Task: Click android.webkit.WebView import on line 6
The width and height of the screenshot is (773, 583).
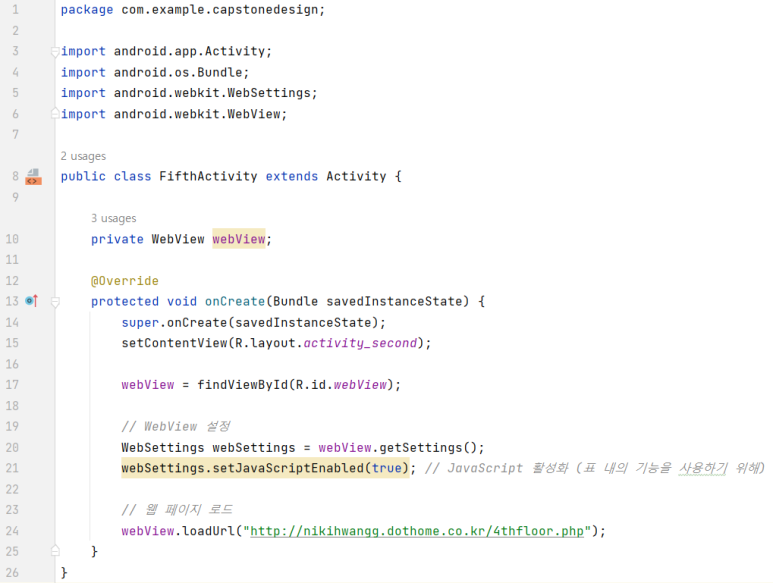Action: tap(197, 114)
